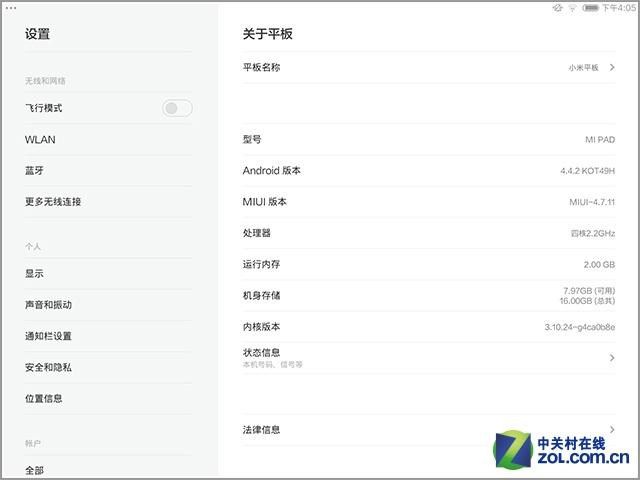The height and width of the screenshot is (480, 640).
Task: Select the 2.00 GB memory value
Action: (x=599, y=264)
